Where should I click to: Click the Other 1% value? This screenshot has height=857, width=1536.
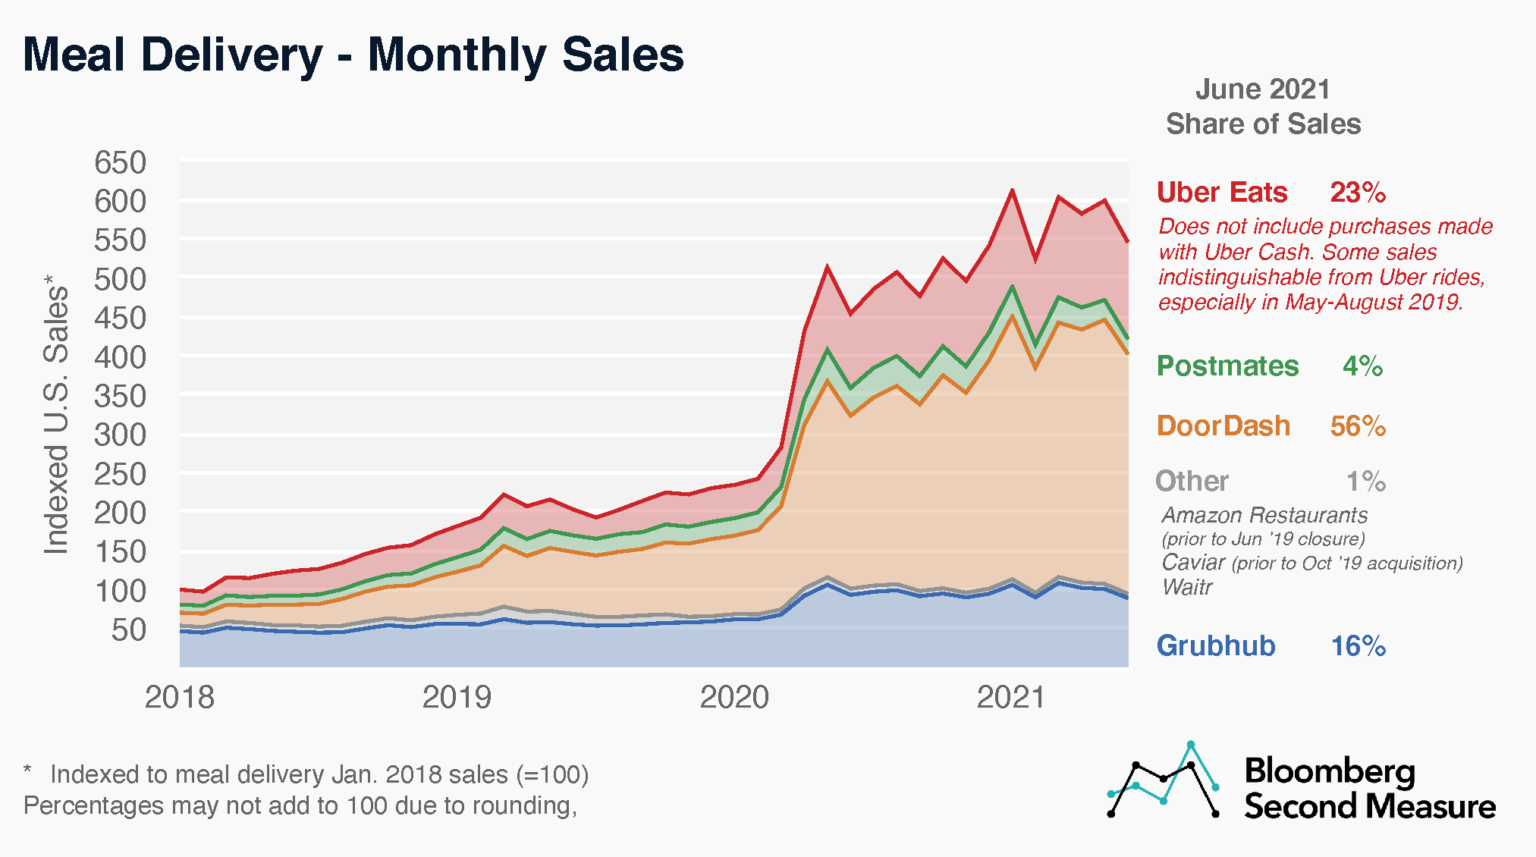tap(1366, 481)
